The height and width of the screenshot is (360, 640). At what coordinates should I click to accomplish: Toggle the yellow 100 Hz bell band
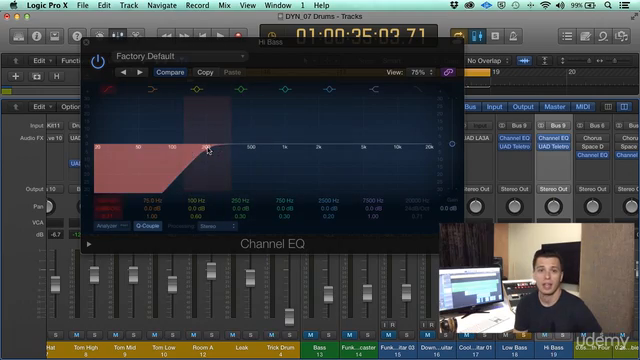pyautogui.click(x=196, y=89)
